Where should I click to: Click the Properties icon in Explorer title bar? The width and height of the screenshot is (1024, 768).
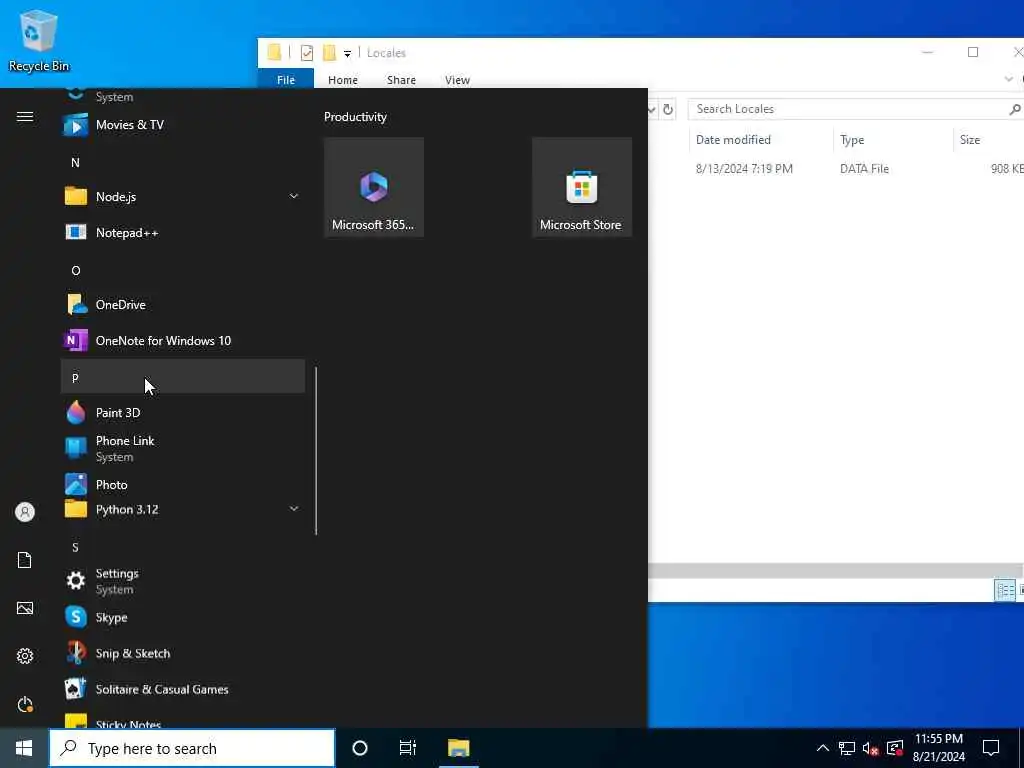tap(306, 53)
